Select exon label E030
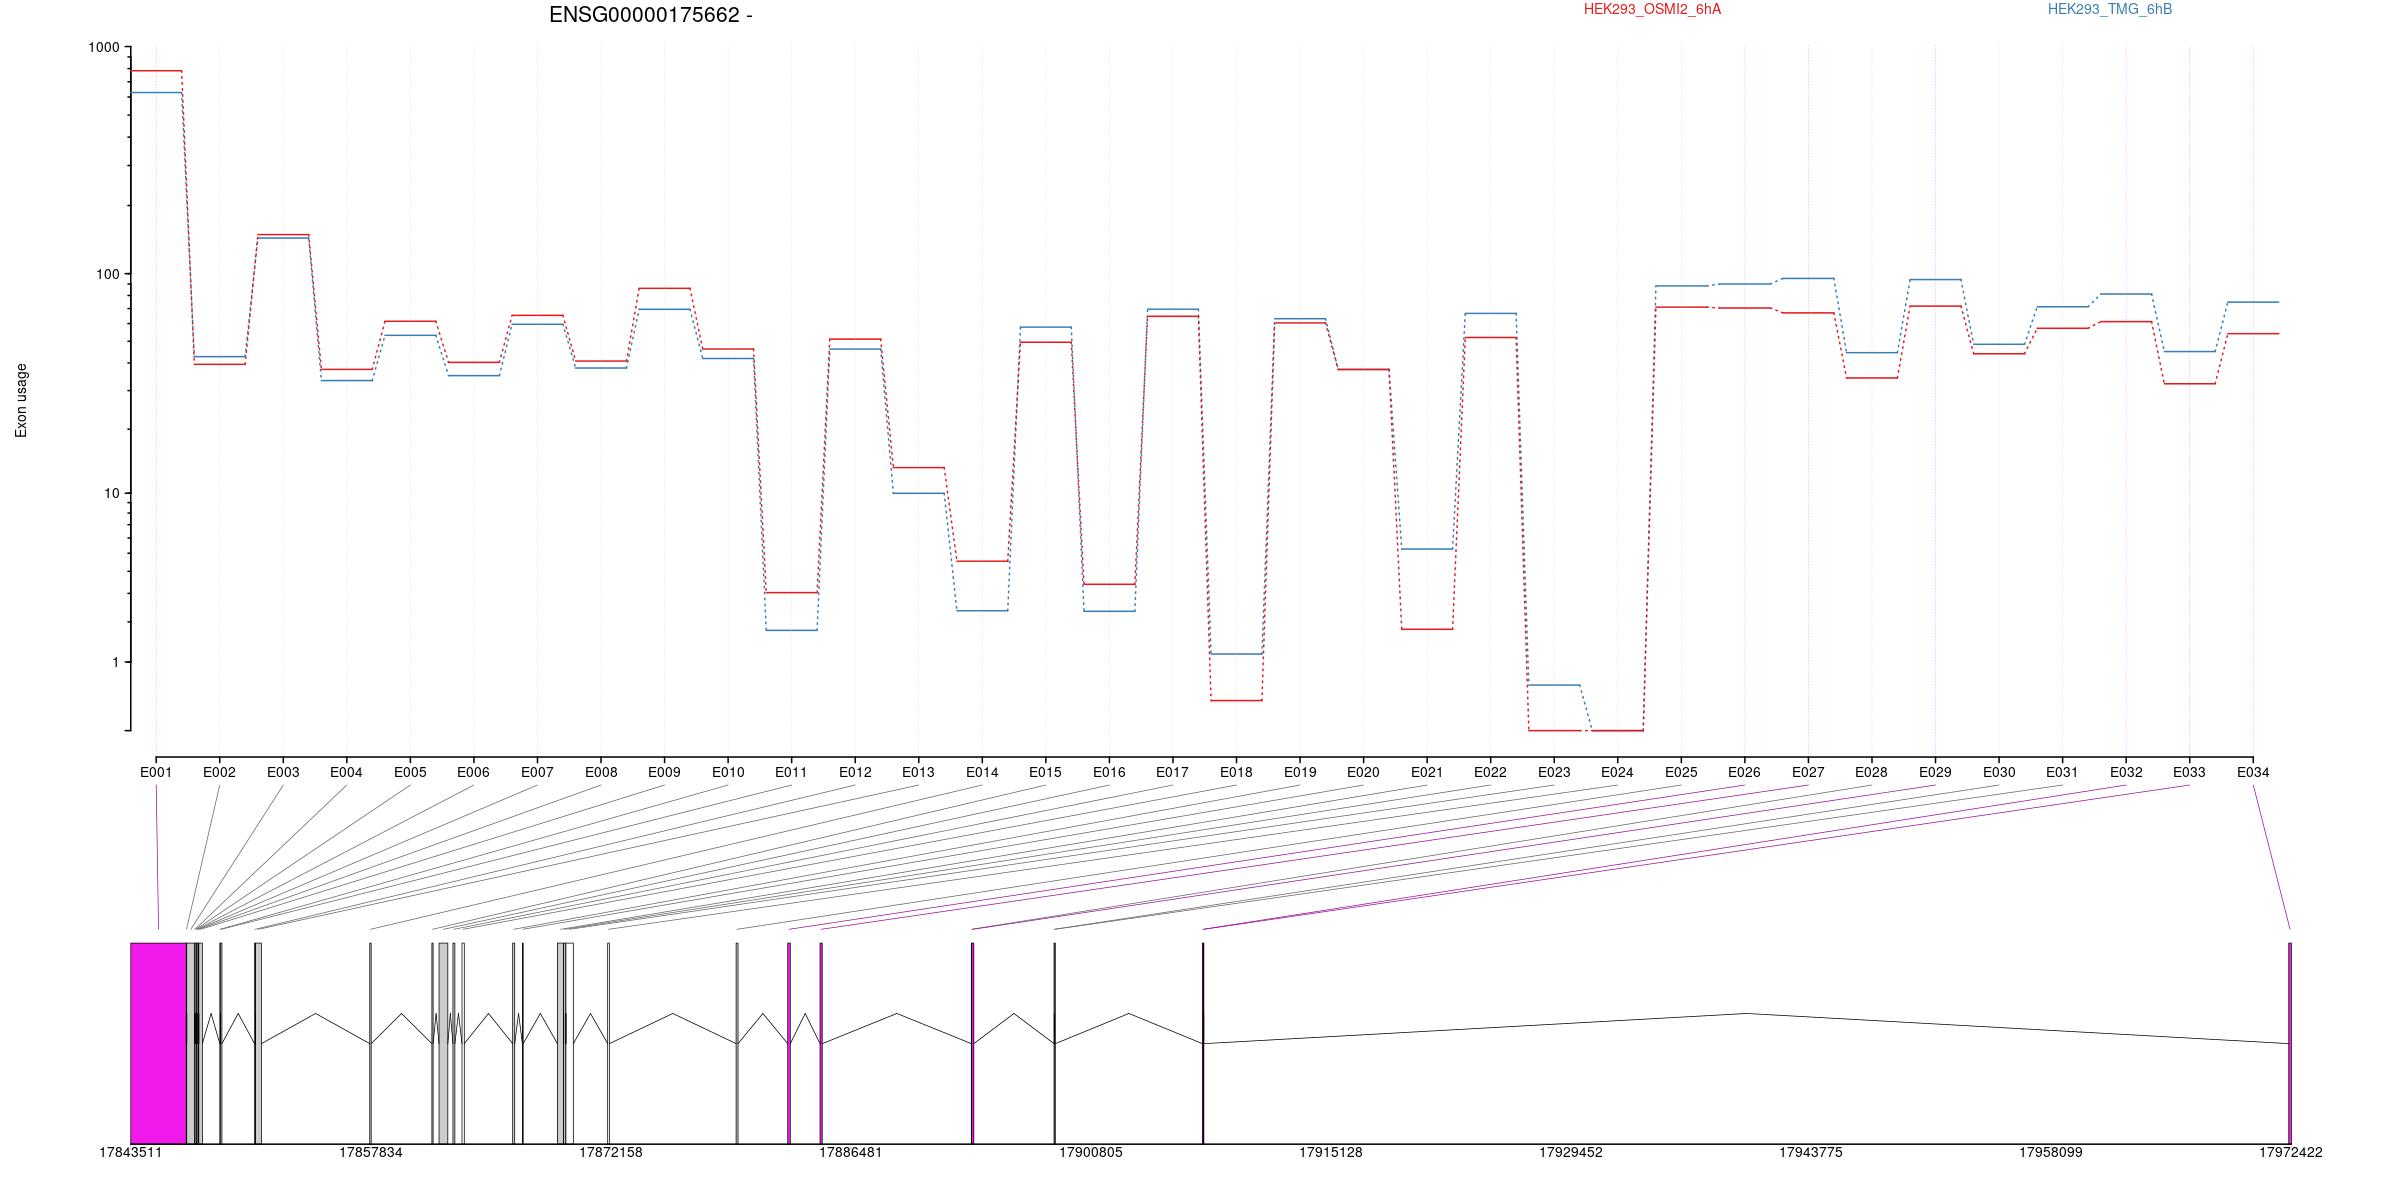Viewport: 2400px width, 1200px height. 1999,772
